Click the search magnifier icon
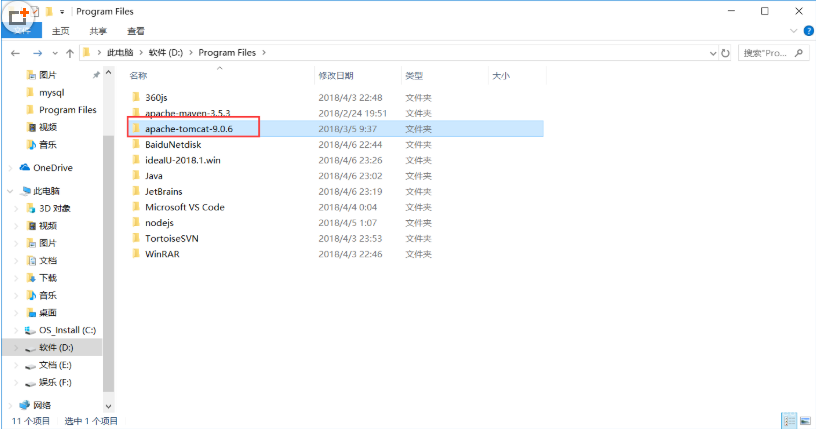816x429 pixels. (x=799, y=53)
